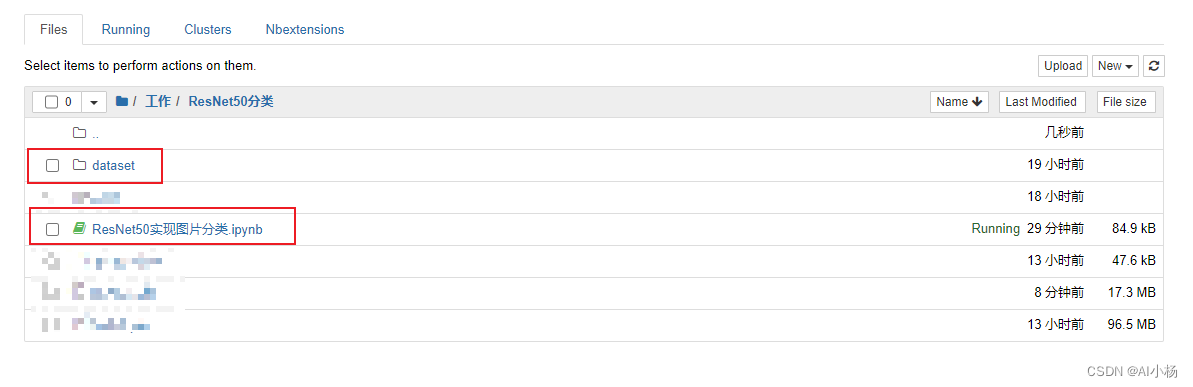Screen dimensions: 1193x387
Task: Sort by Last Modified
Action: tap(1041, 102)
